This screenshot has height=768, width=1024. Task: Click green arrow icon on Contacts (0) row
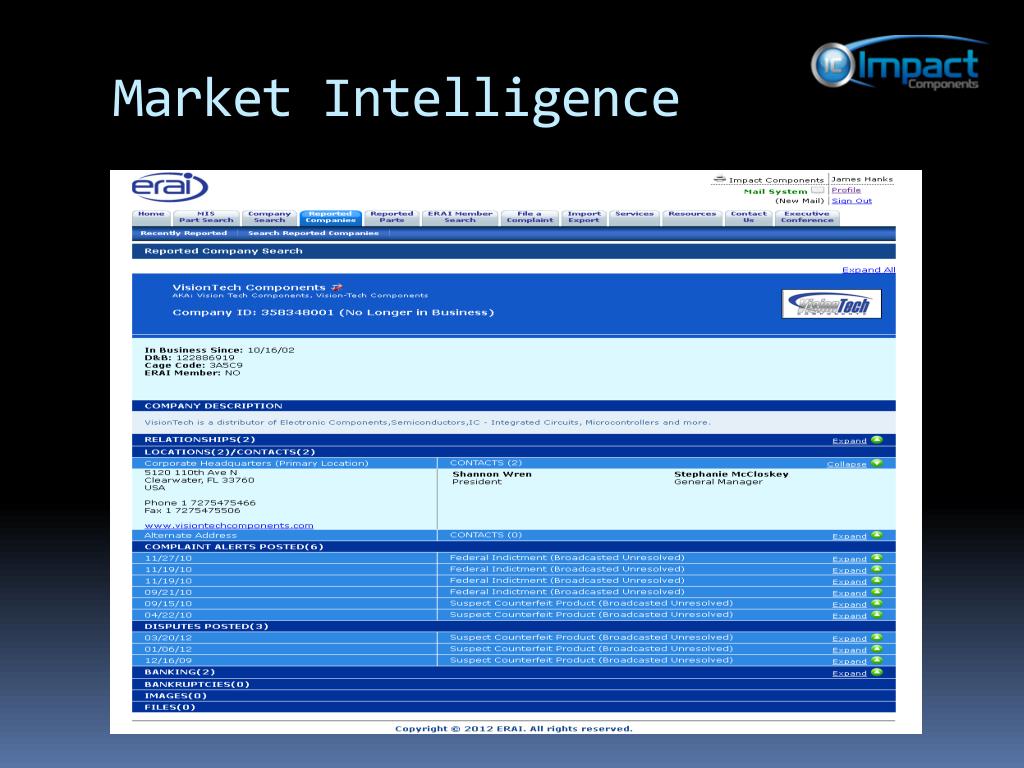[x=876, y=535]
